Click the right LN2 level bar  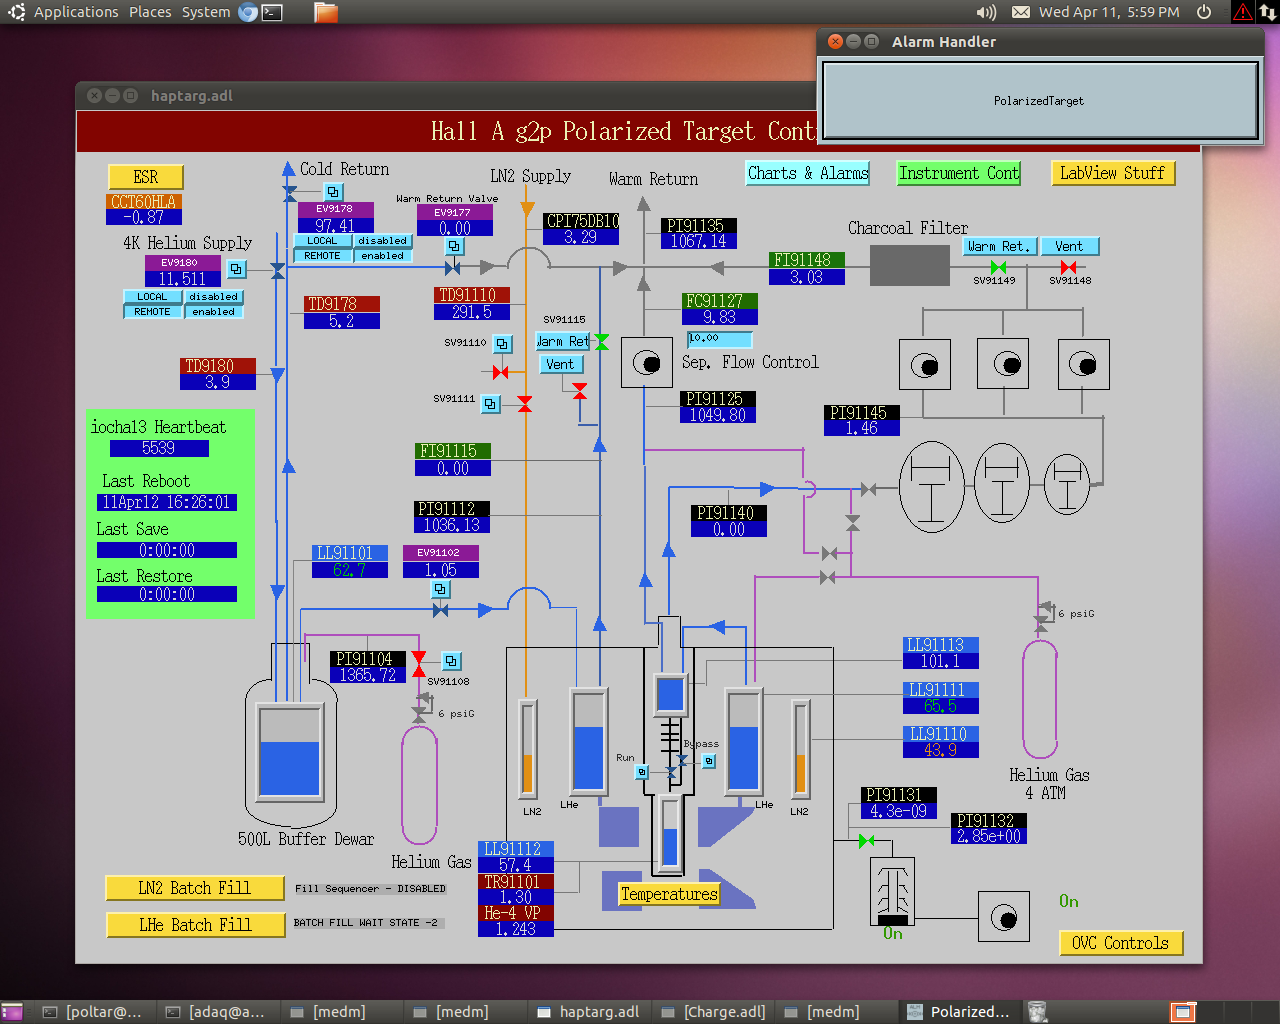[800, 747]
